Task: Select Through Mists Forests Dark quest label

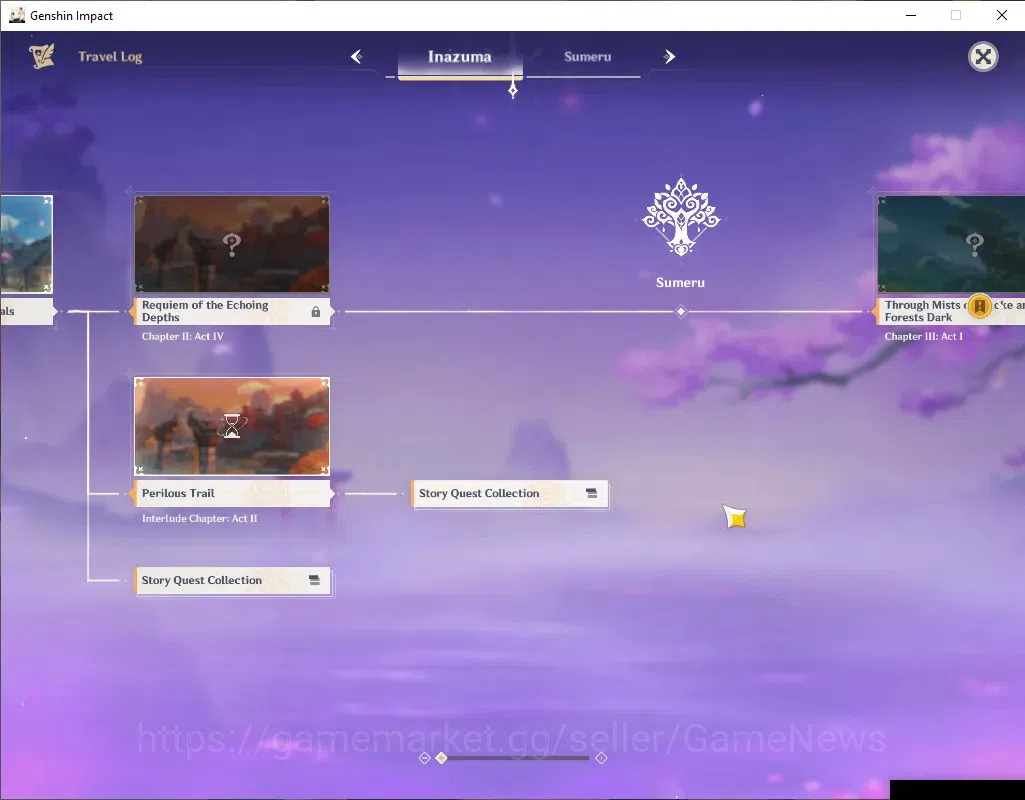Action: tap(951, 311)
